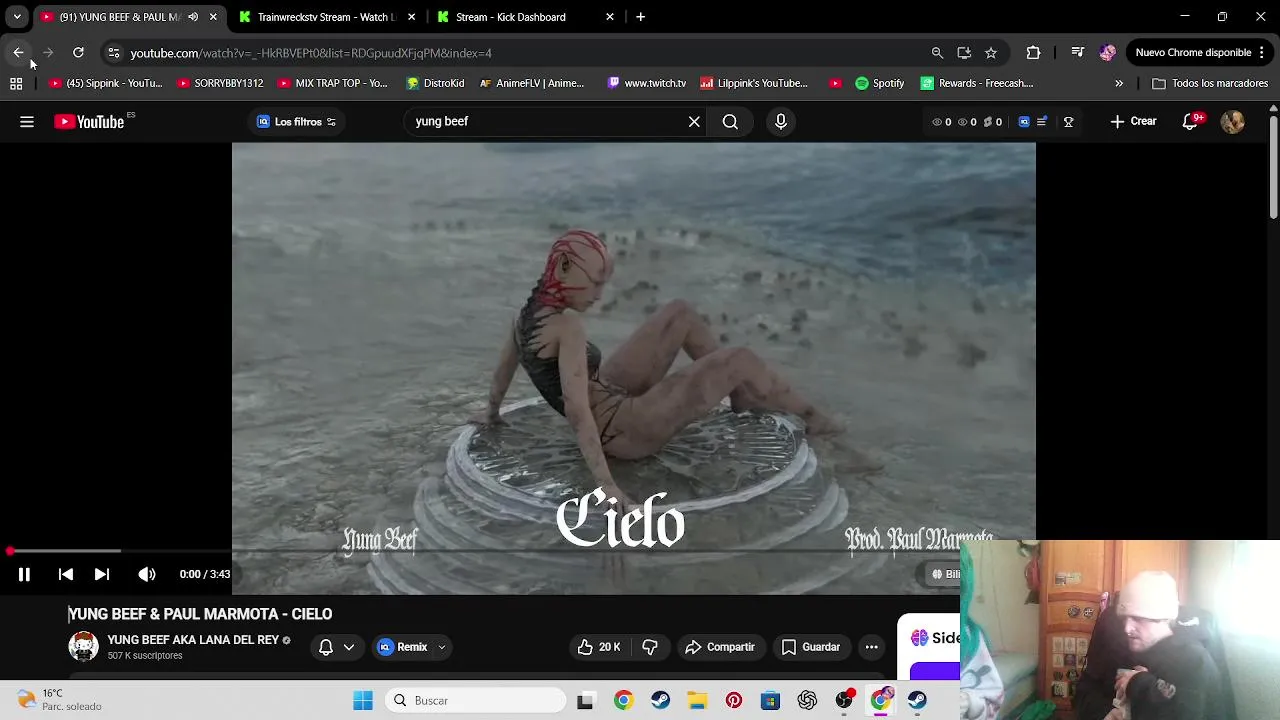The height and width of the screenshot is (720, 1280).
Task: Mute the YouTube tab via speaker icon
Action: (x=192, y=17)
